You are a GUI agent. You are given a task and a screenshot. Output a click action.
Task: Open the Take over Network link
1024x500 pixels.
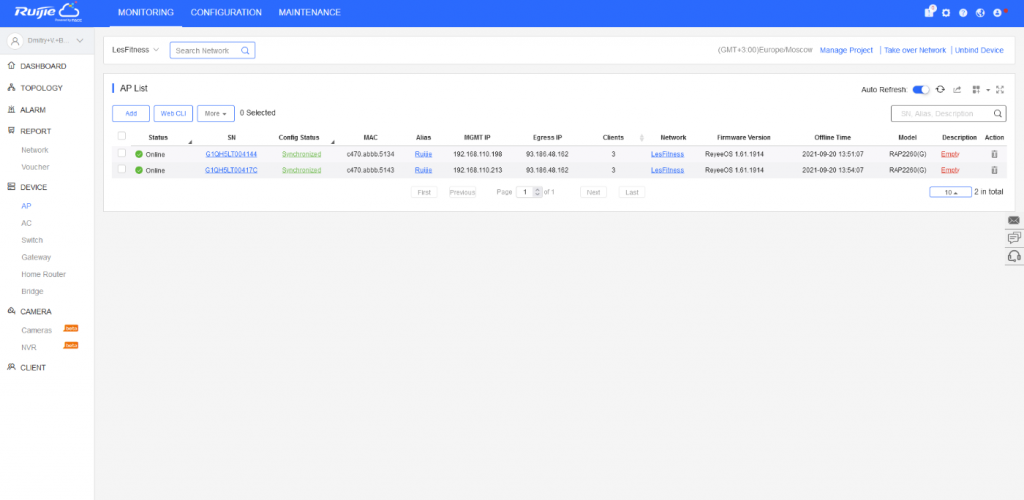click(914, 50)
